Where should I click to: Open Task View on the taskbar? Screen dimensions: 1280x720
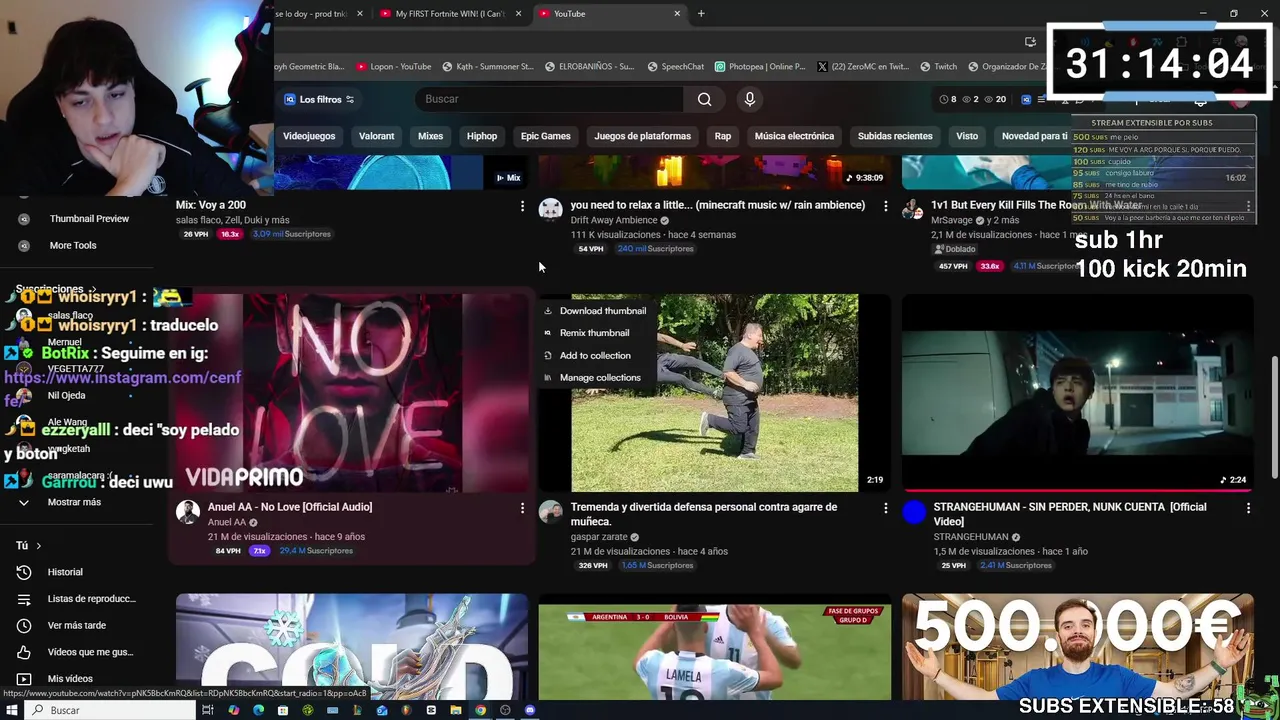[208, 710]
